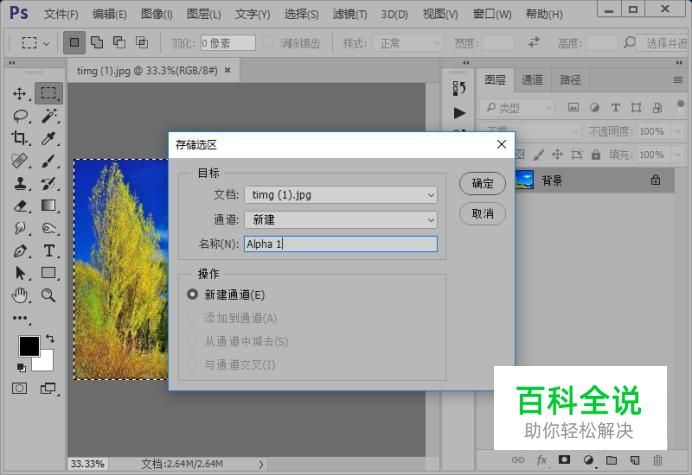Open the Opacity value dropdown arrow

[x=677, y=131]
